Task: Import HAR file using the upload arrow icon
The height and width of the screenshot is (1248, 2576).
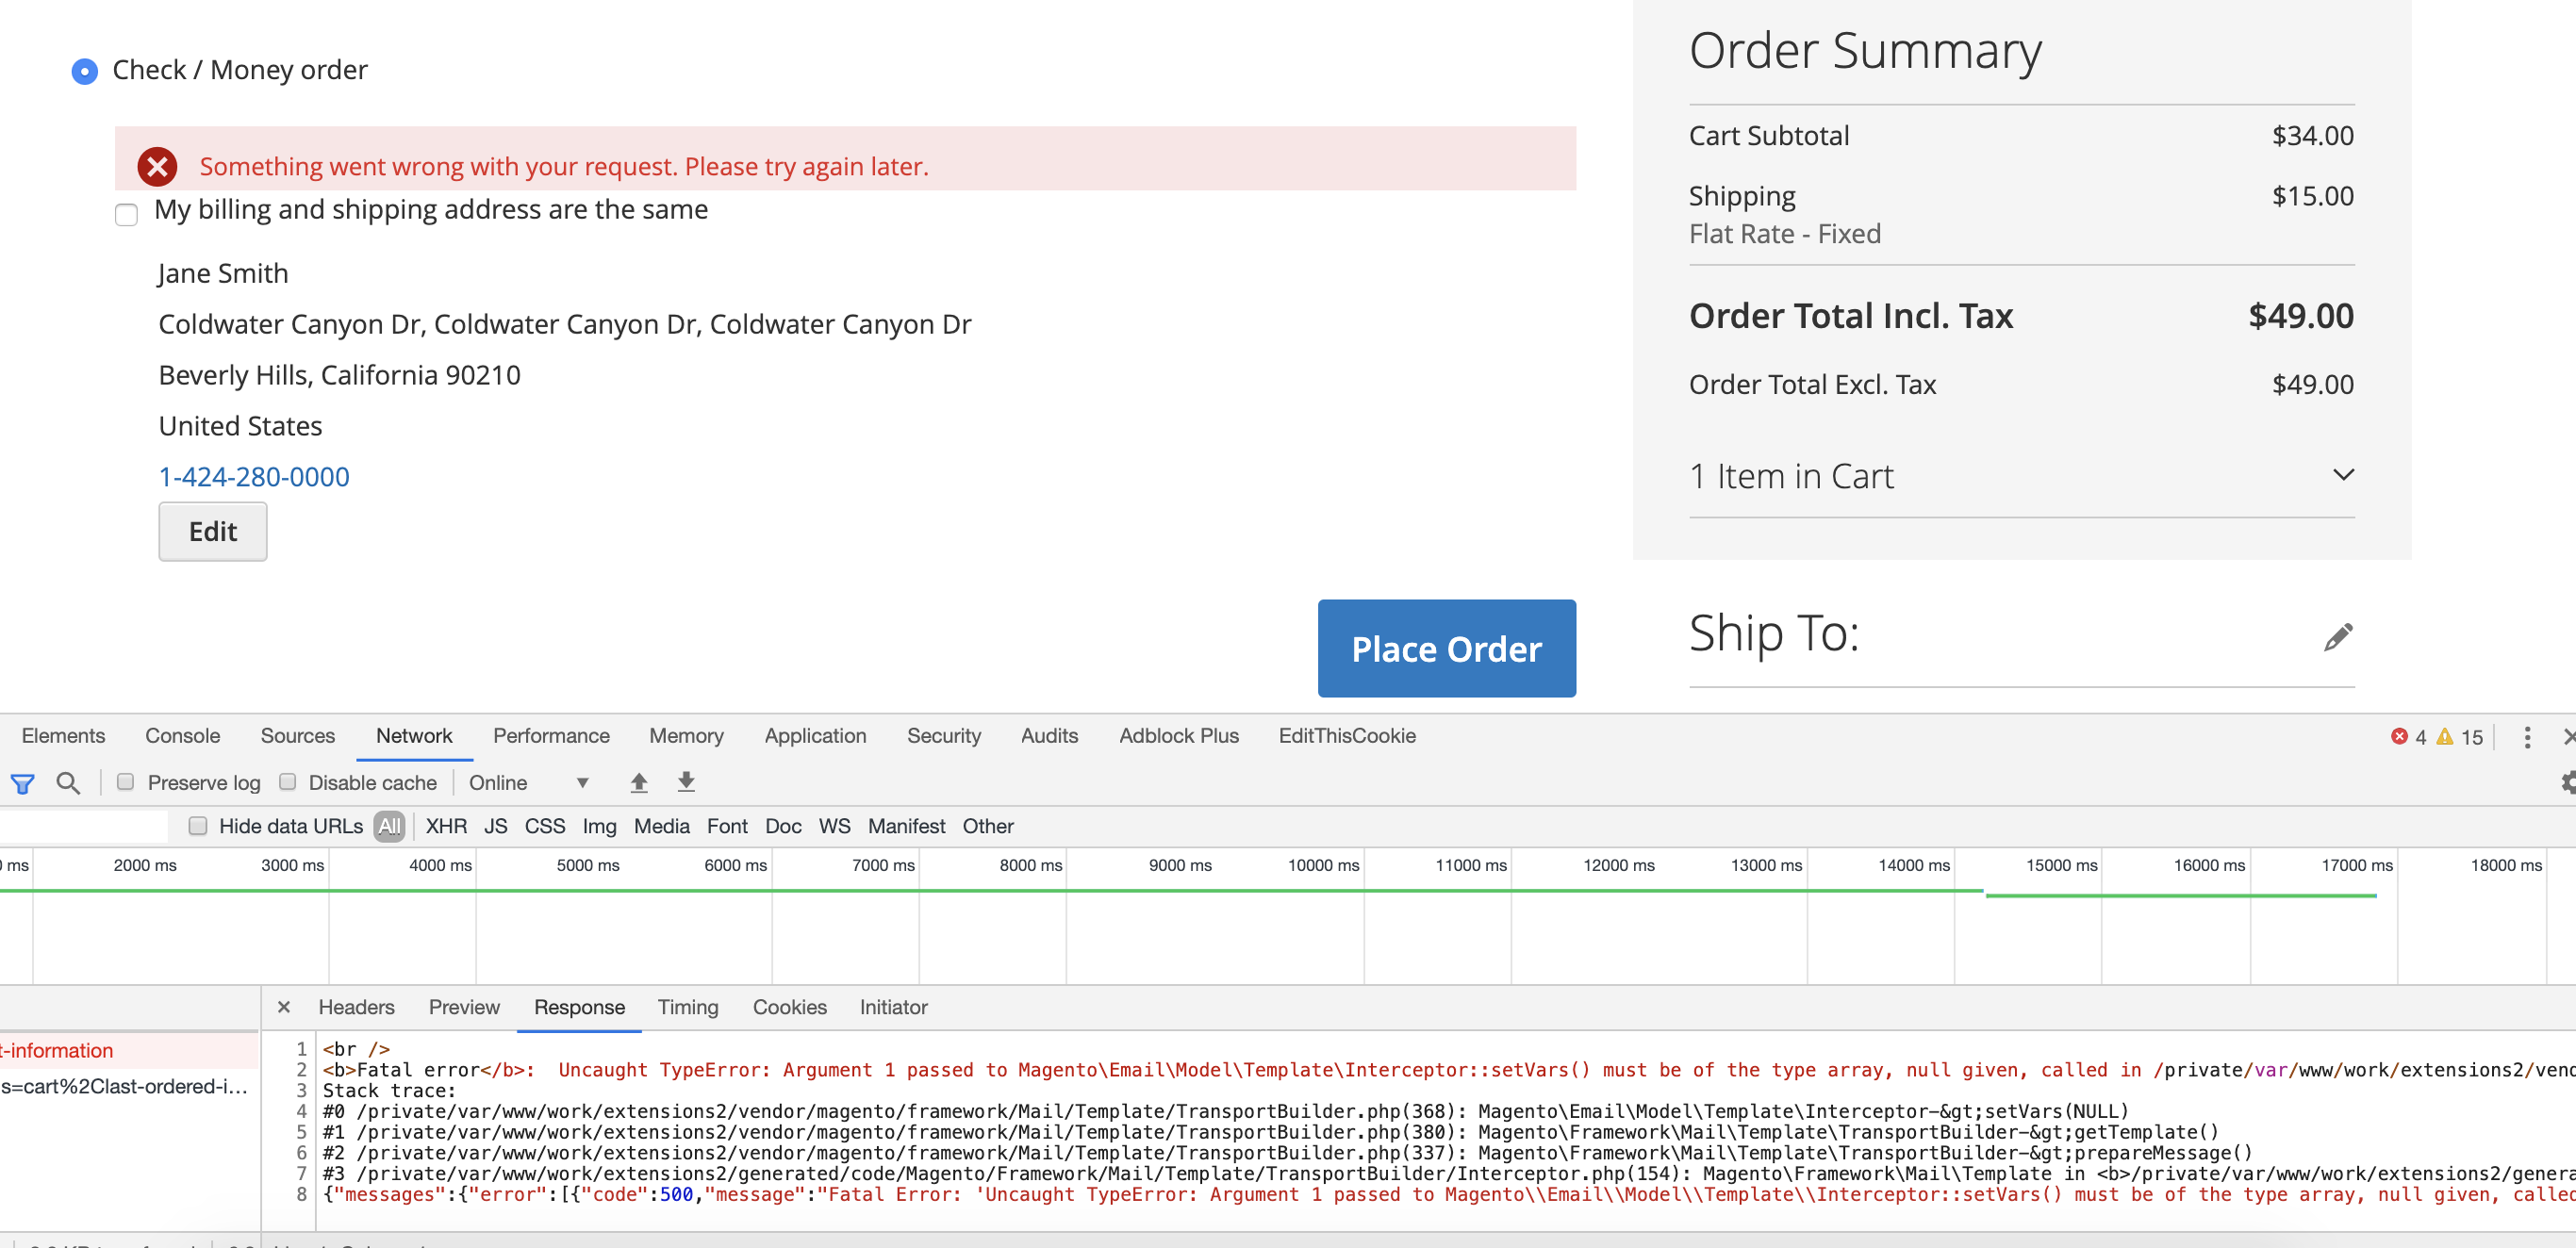Action: 638,783
